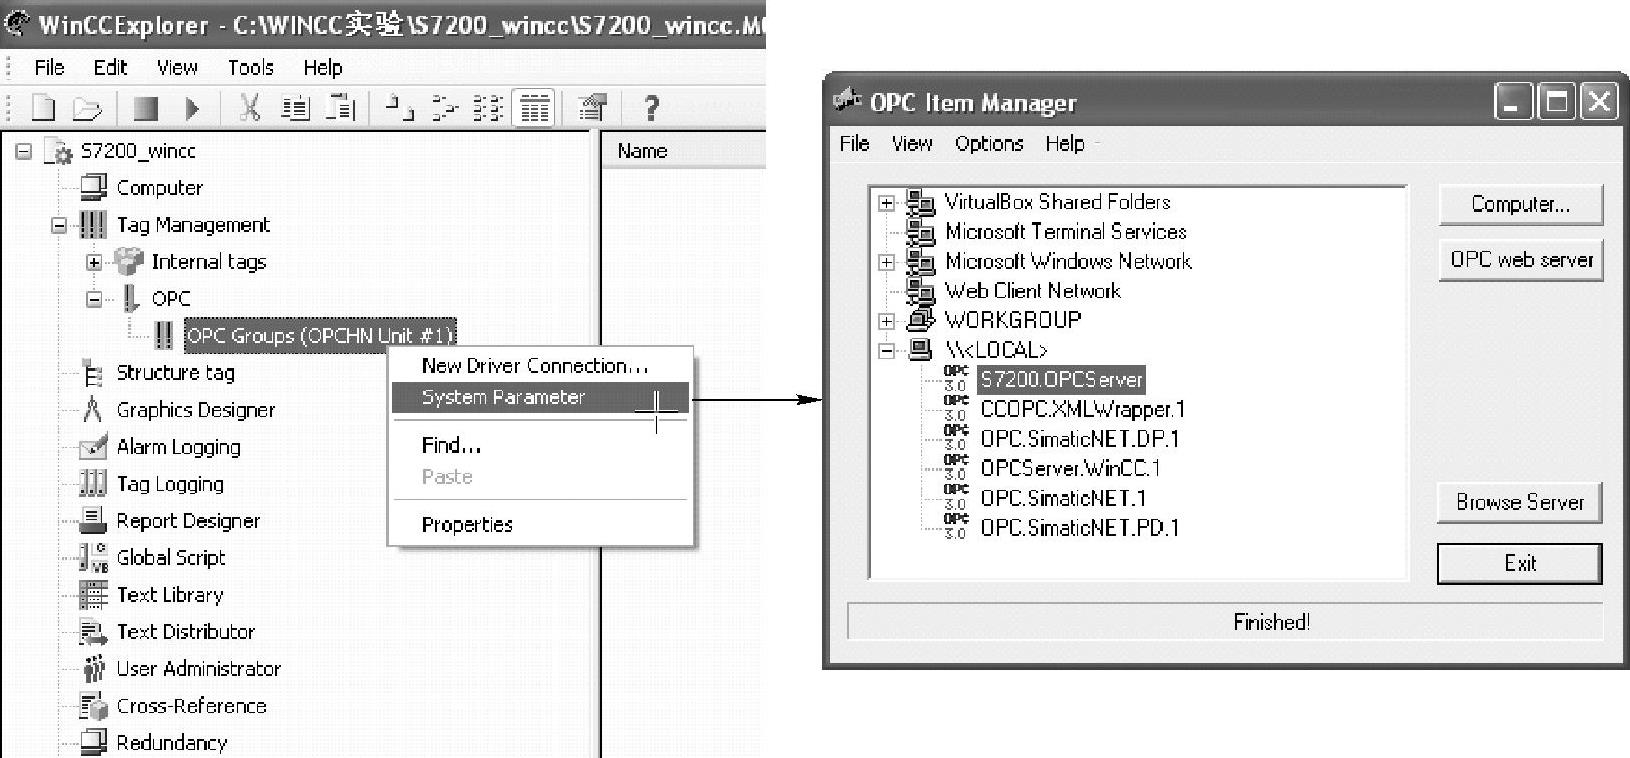This screenshot has width=1630, height=758.
Task: Select CCOPC.XMLWrapper.1 server entry
Action: 1082,409
